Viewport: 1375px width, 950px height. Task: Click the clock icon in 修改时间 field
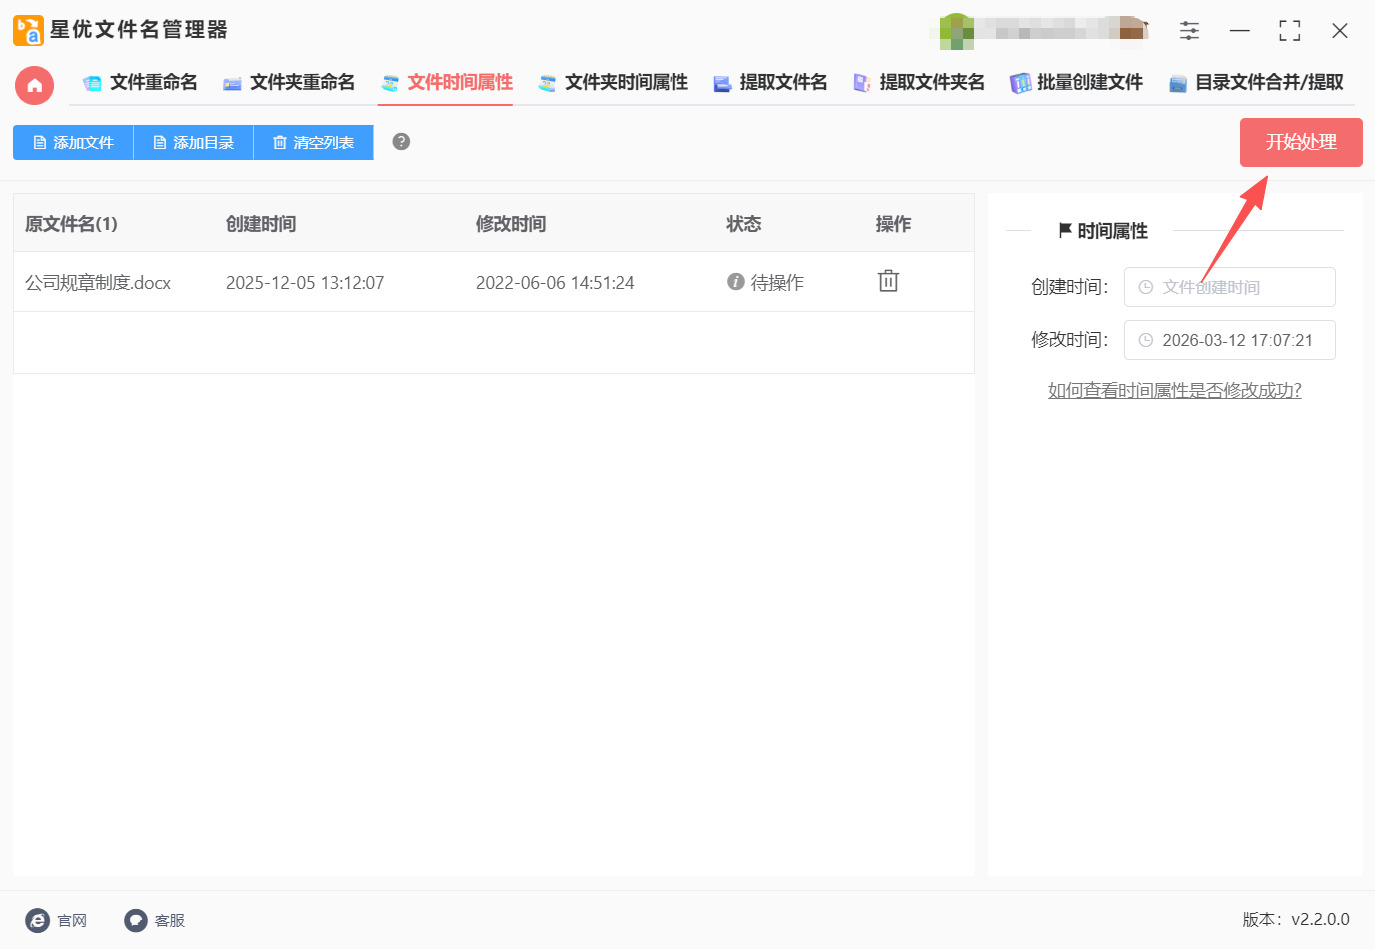[x=1145, y=340]
